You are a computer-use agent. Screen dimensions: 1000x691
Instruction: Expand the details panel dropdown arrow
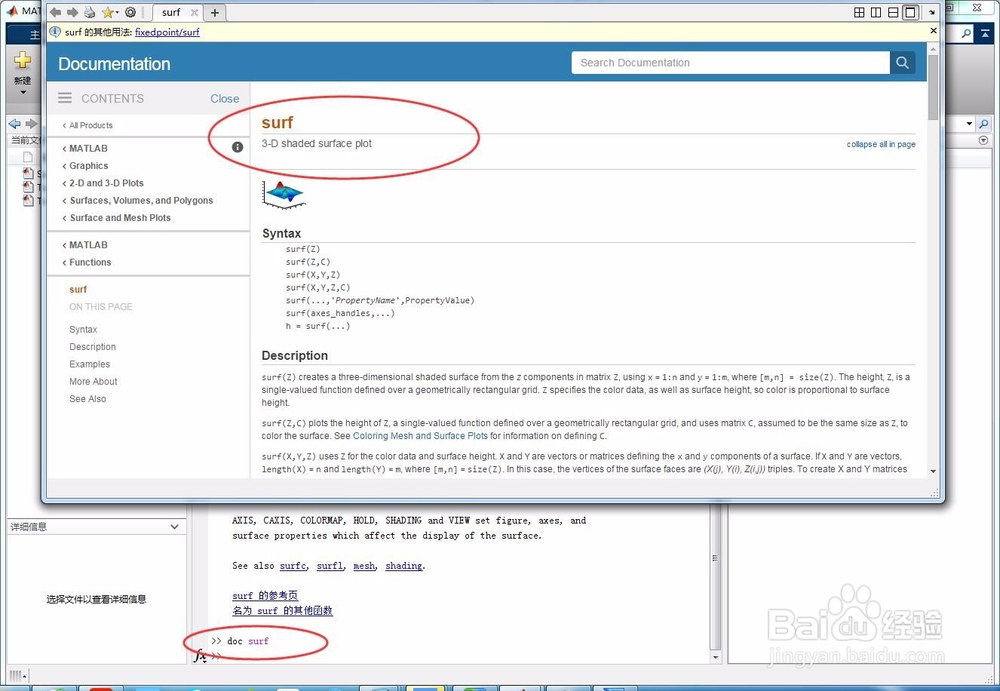(x=174, y=527)
